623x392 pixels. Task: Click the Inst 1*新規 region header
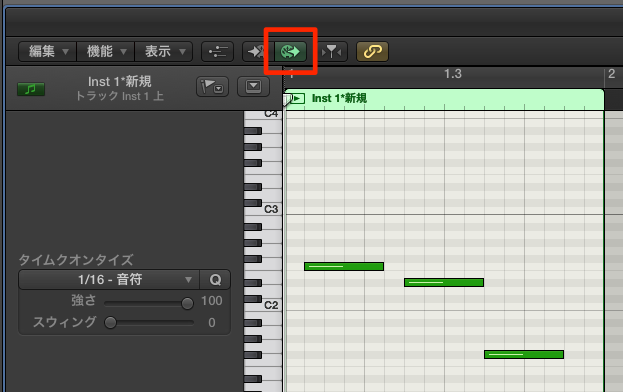(444, 99)
